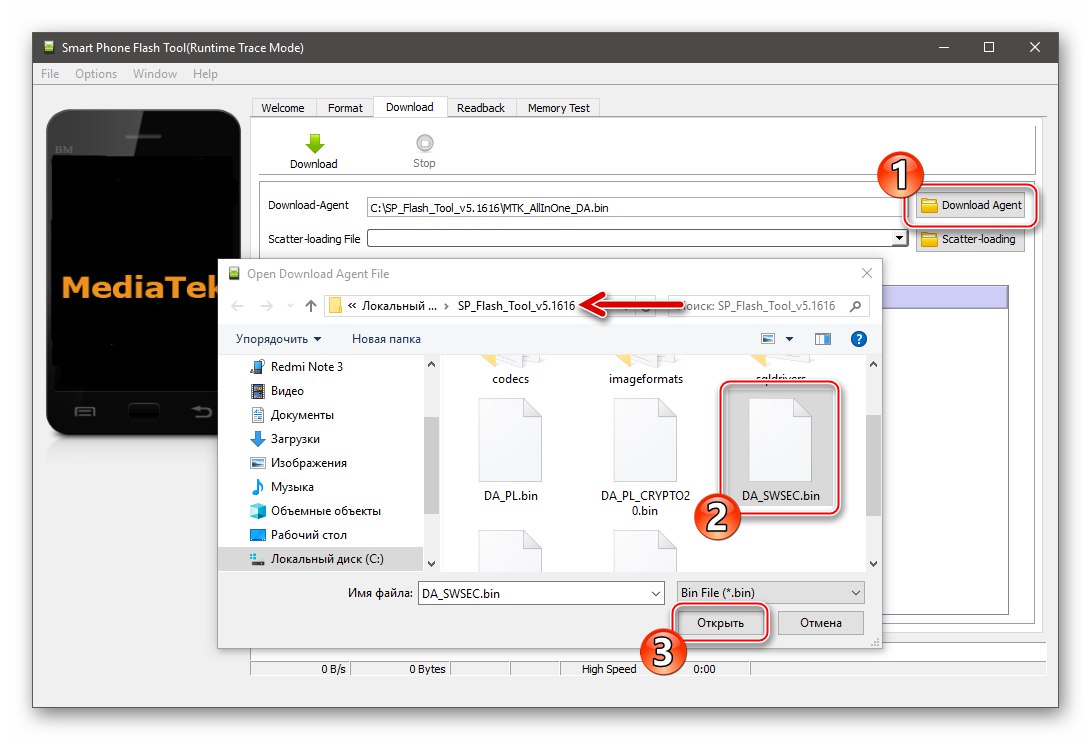Click the Stop icon in toolbar

click(424, 143)
